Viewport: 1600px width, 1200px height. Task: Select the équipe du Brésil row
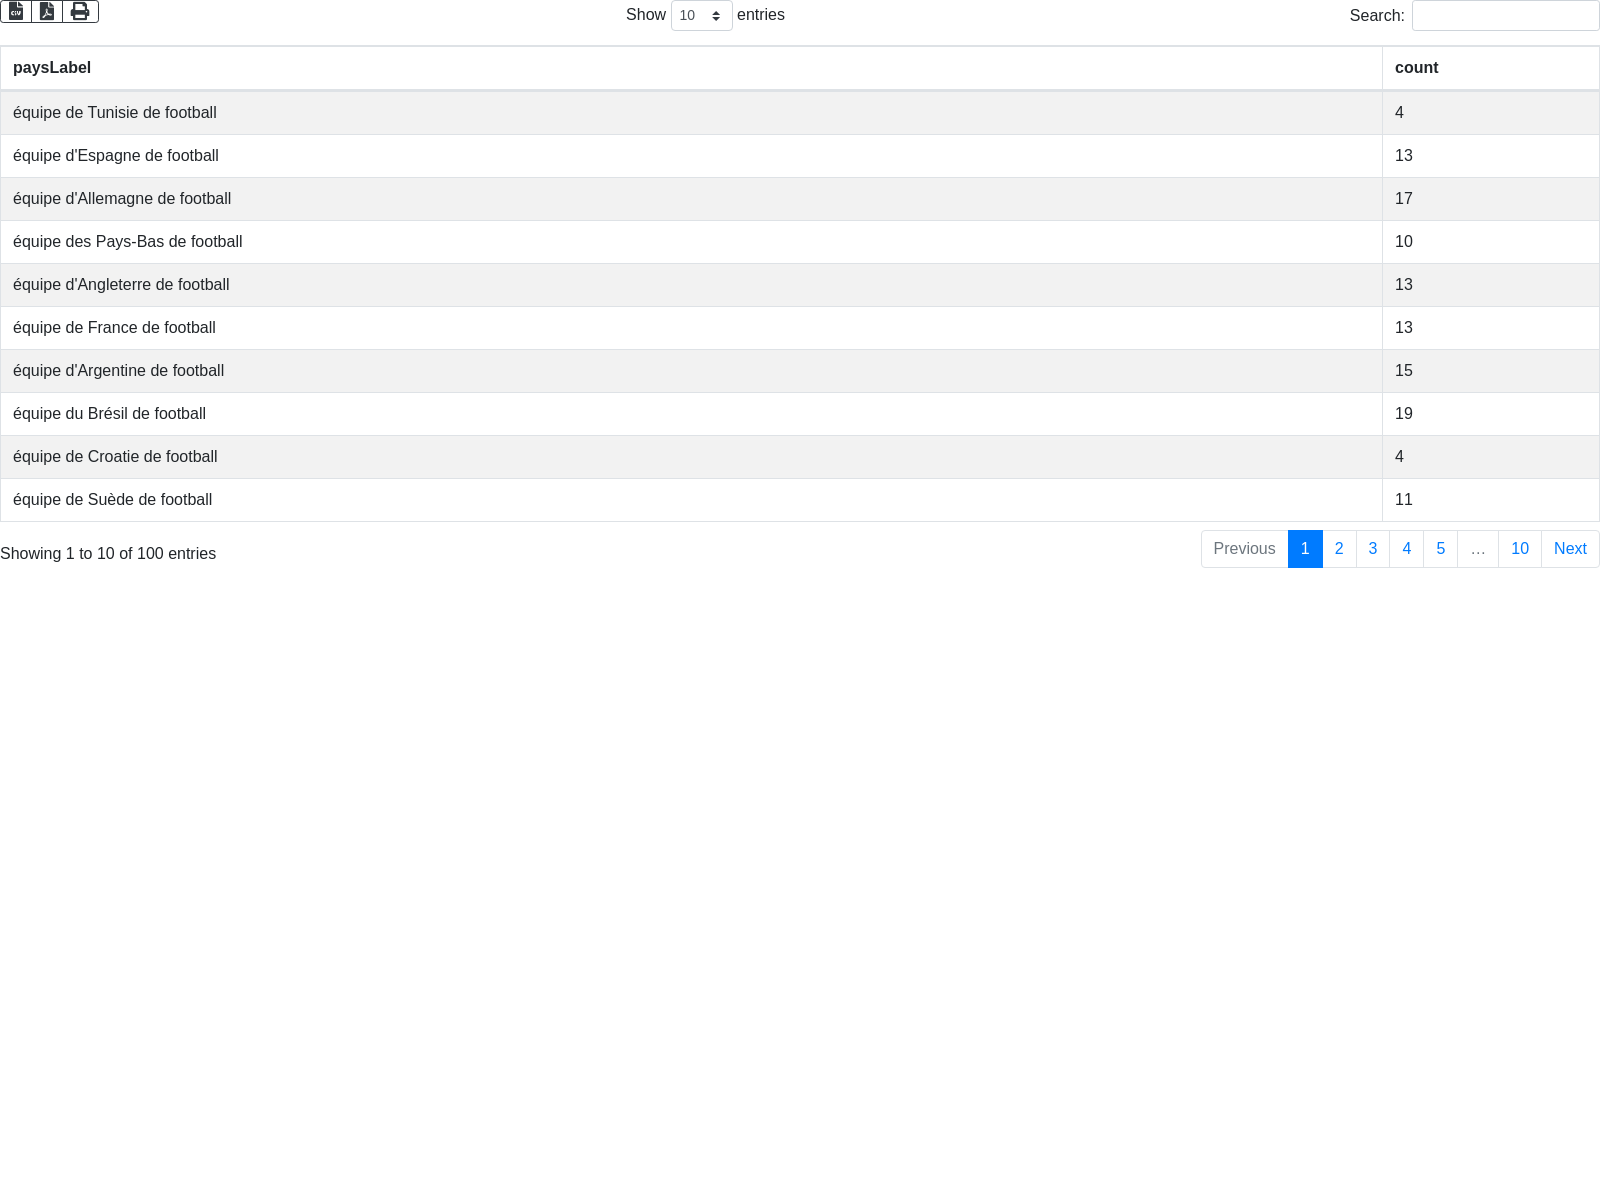109,414
